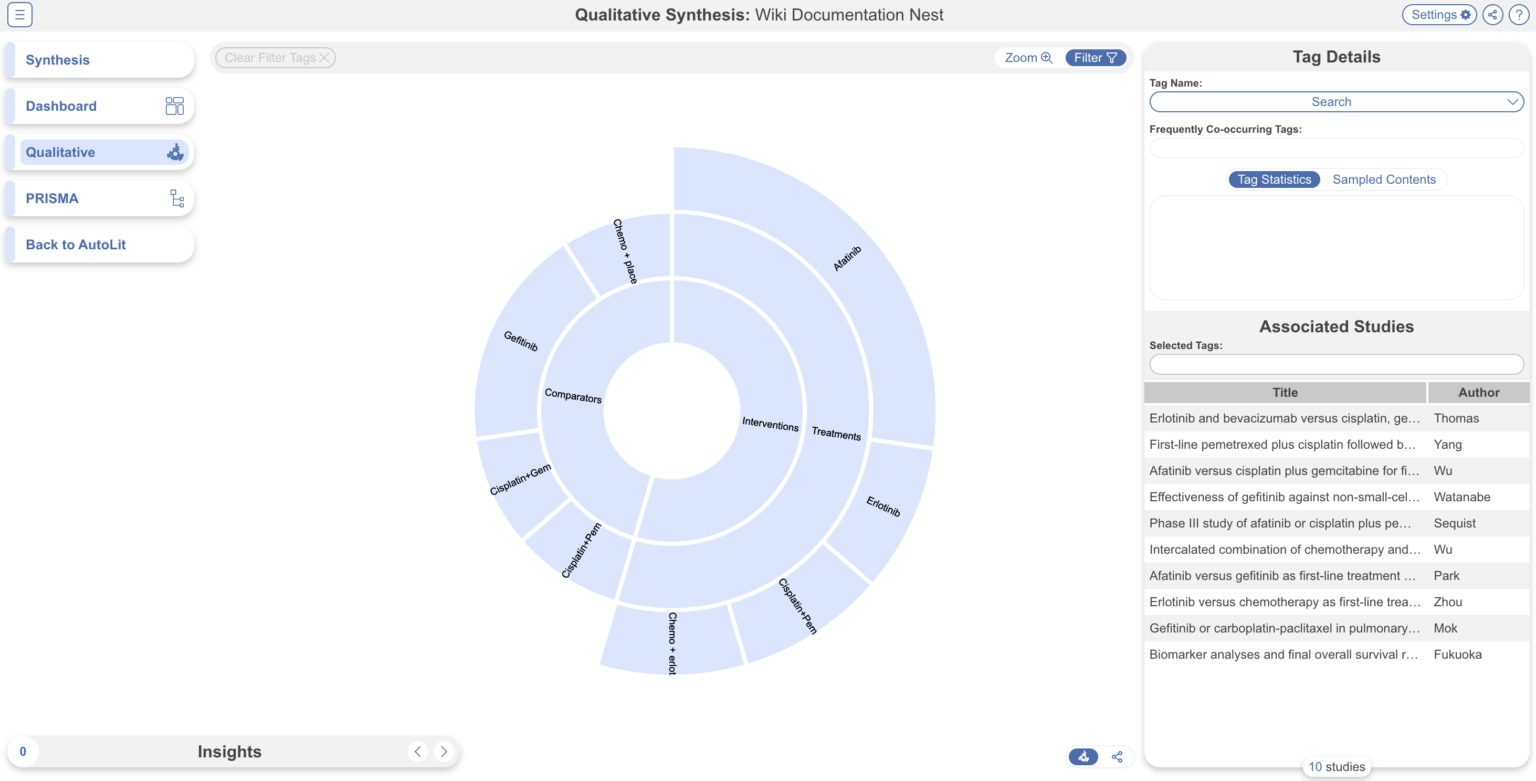The height and width of the screenshot is (781, 1536).
Task: Select the Afatinib segment of the sunburst chart
Action: [845, 255]
